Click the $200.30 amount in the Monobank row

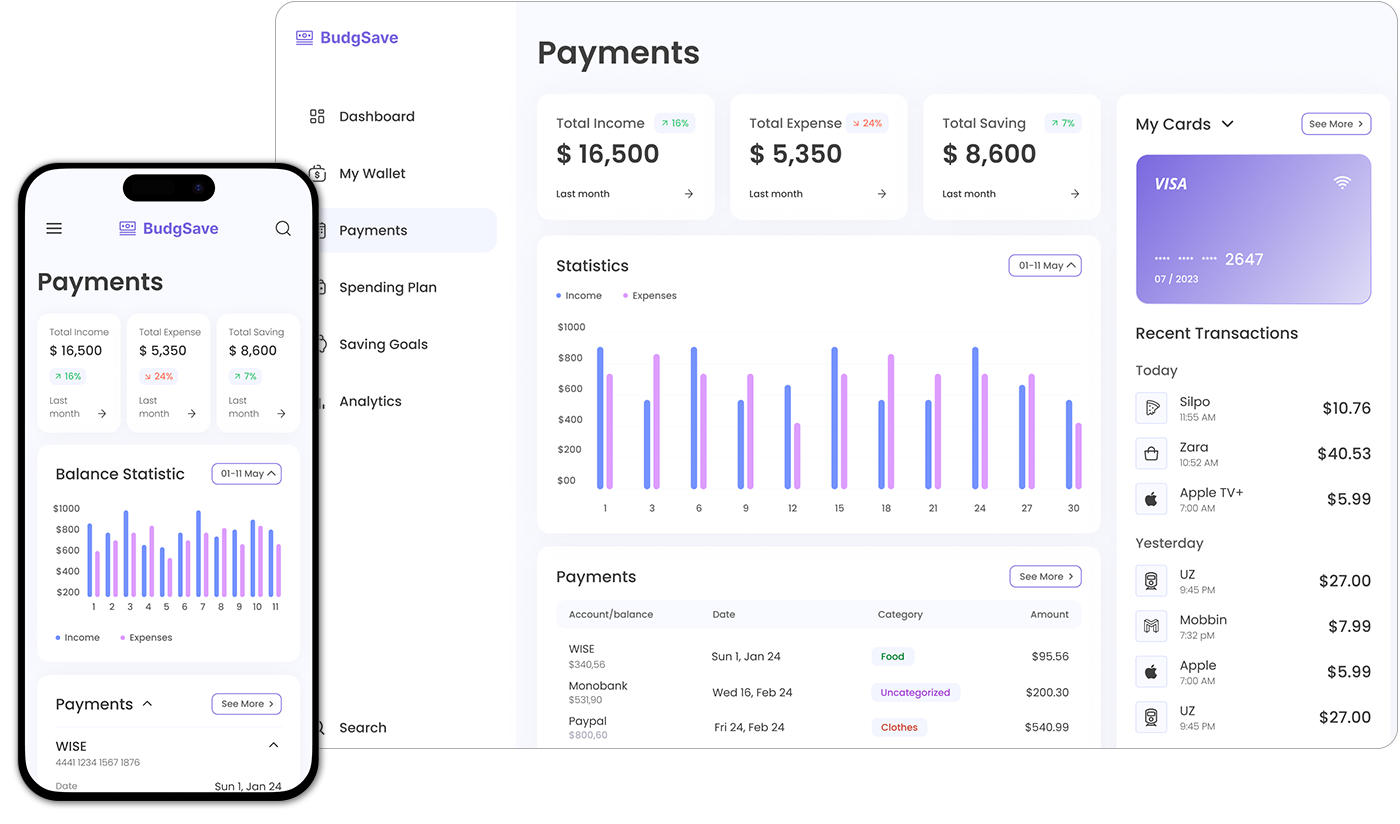click(x=1047, y=692)
